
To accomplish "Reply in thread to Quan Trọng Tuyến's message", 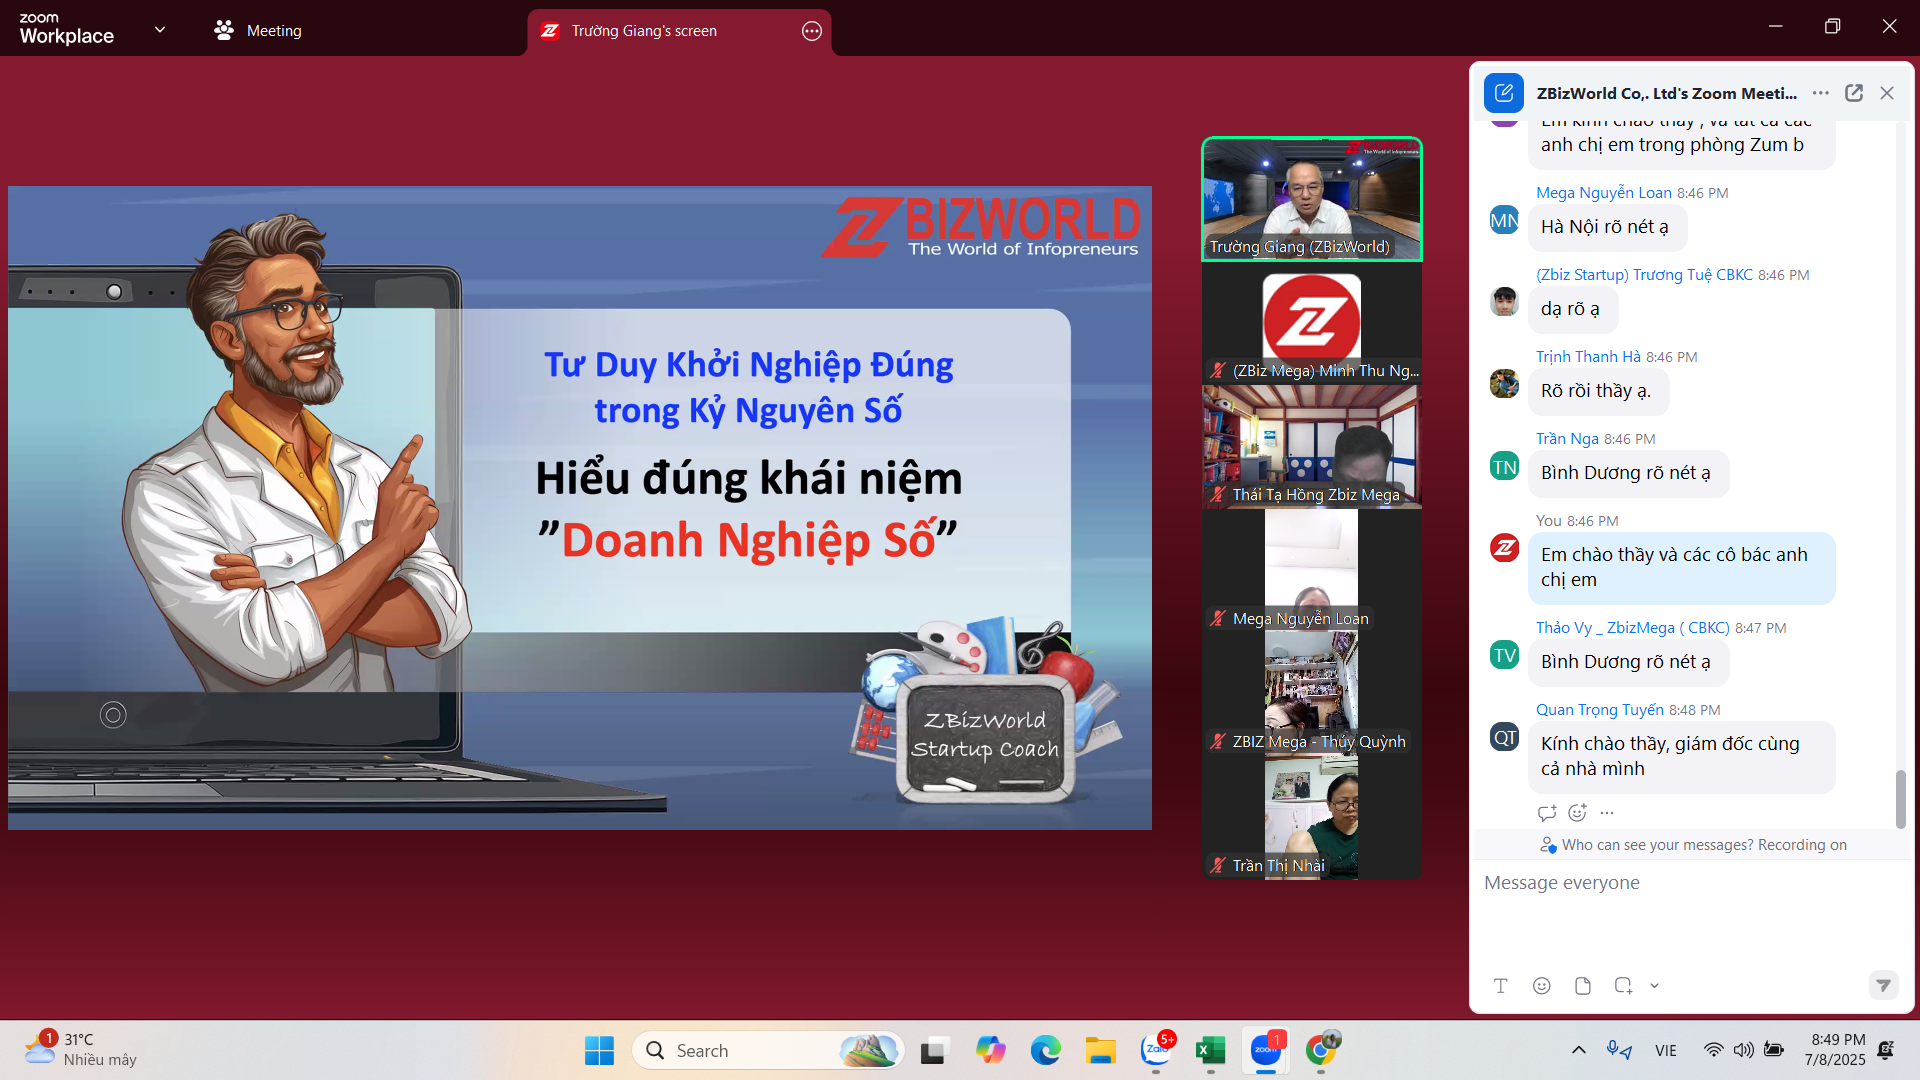I will 1546,813.
